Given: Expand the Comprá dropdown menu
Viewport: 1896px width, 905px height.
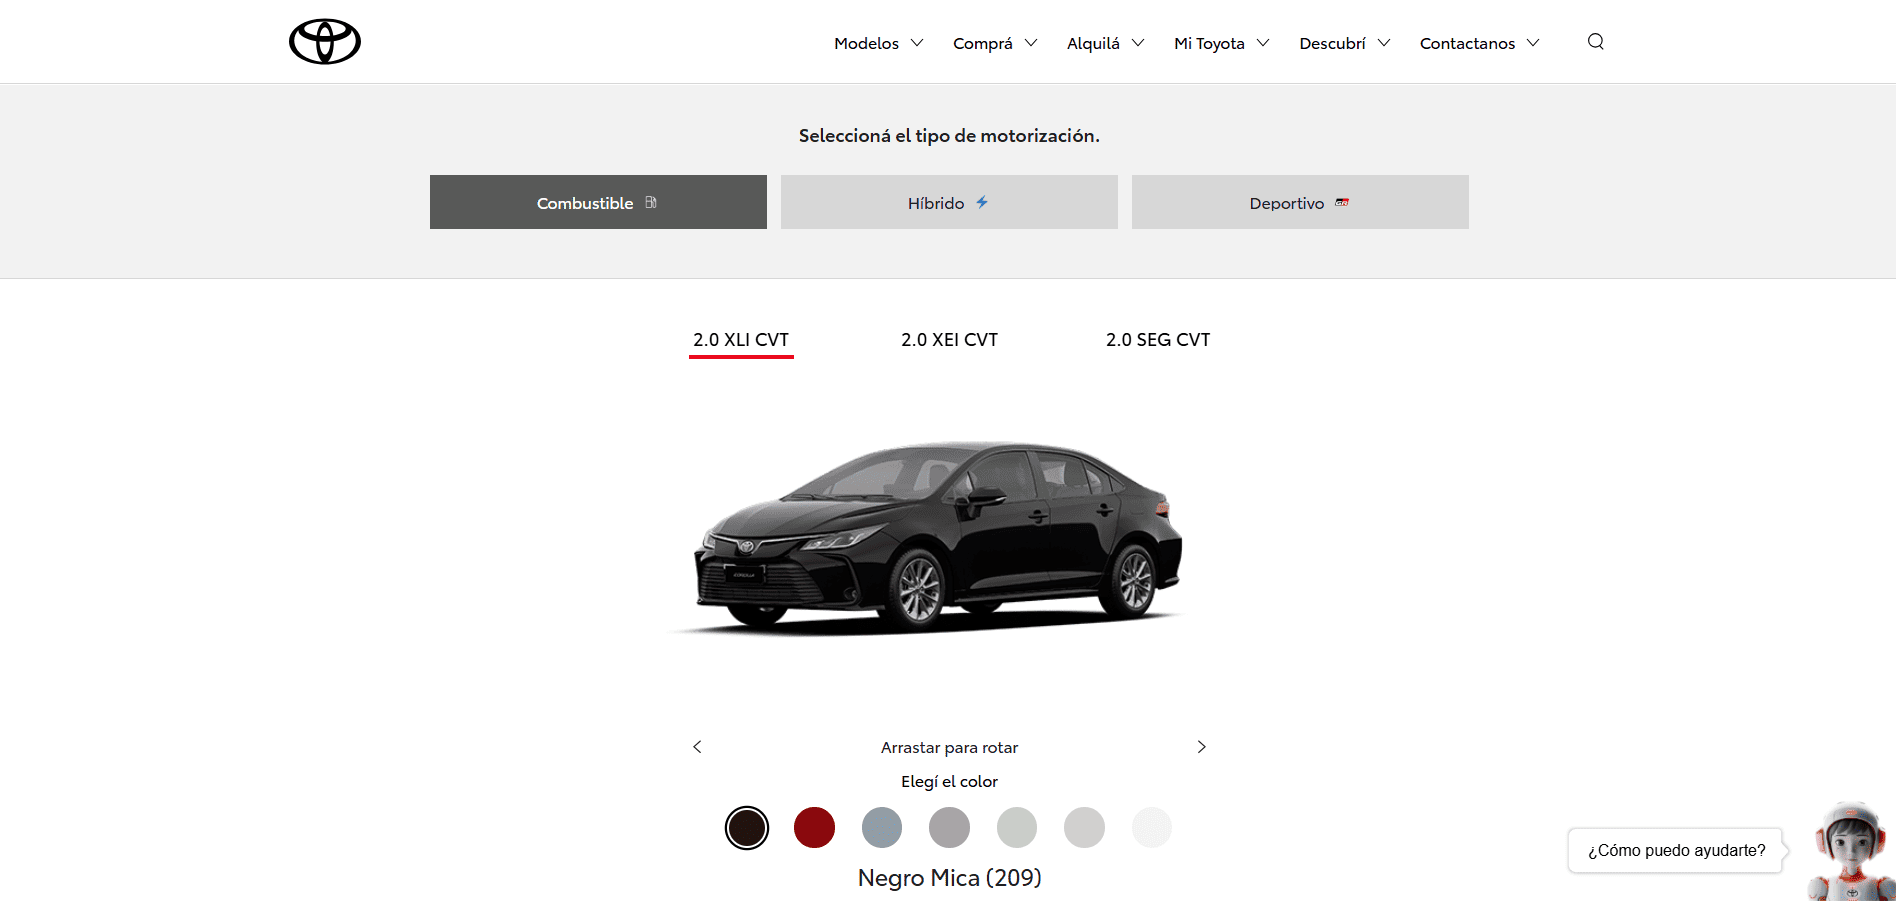Looking at the screenshot, I should (x=994, y=43).
